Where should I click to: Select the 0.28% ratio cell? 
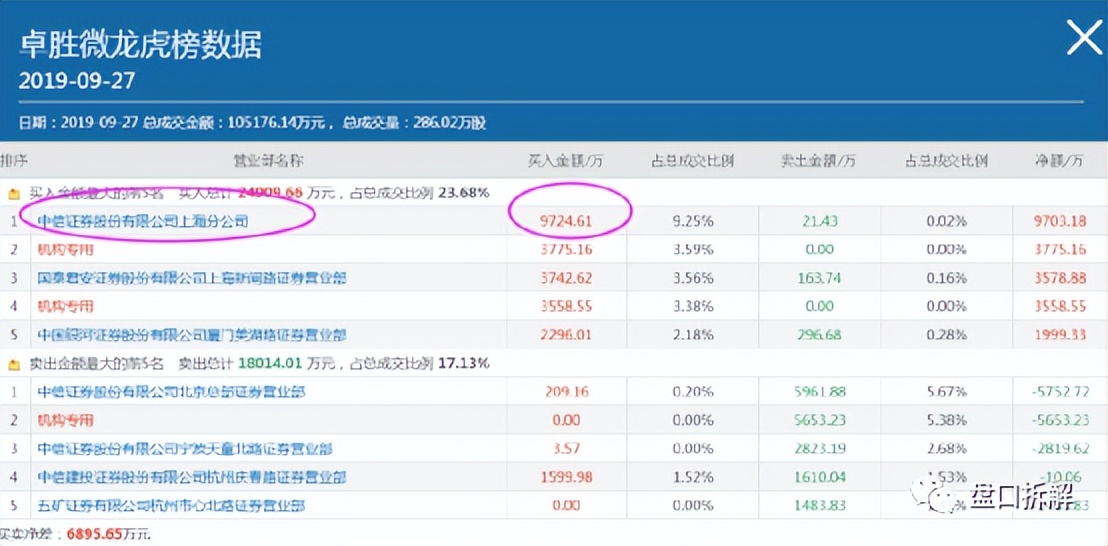[x=945, y=335]
